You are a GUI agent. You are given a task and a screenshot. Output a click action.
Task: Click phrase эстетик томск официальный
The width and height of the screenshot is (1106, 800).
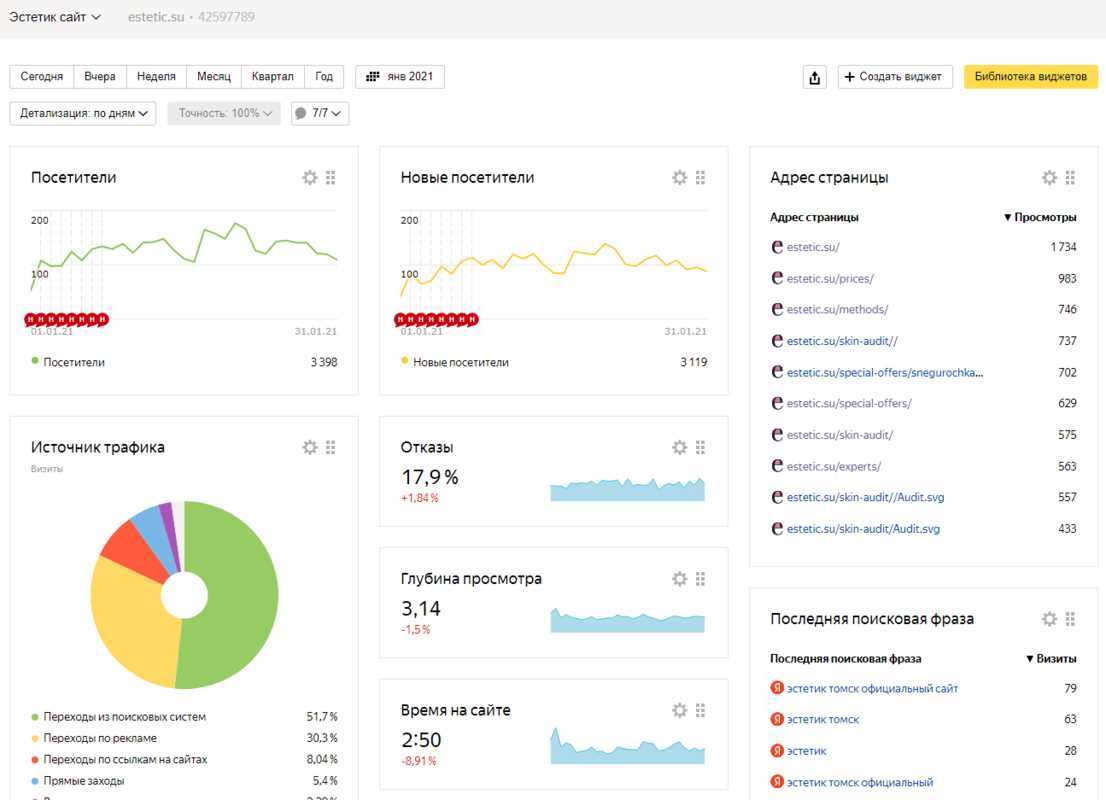tap(860, 782)
